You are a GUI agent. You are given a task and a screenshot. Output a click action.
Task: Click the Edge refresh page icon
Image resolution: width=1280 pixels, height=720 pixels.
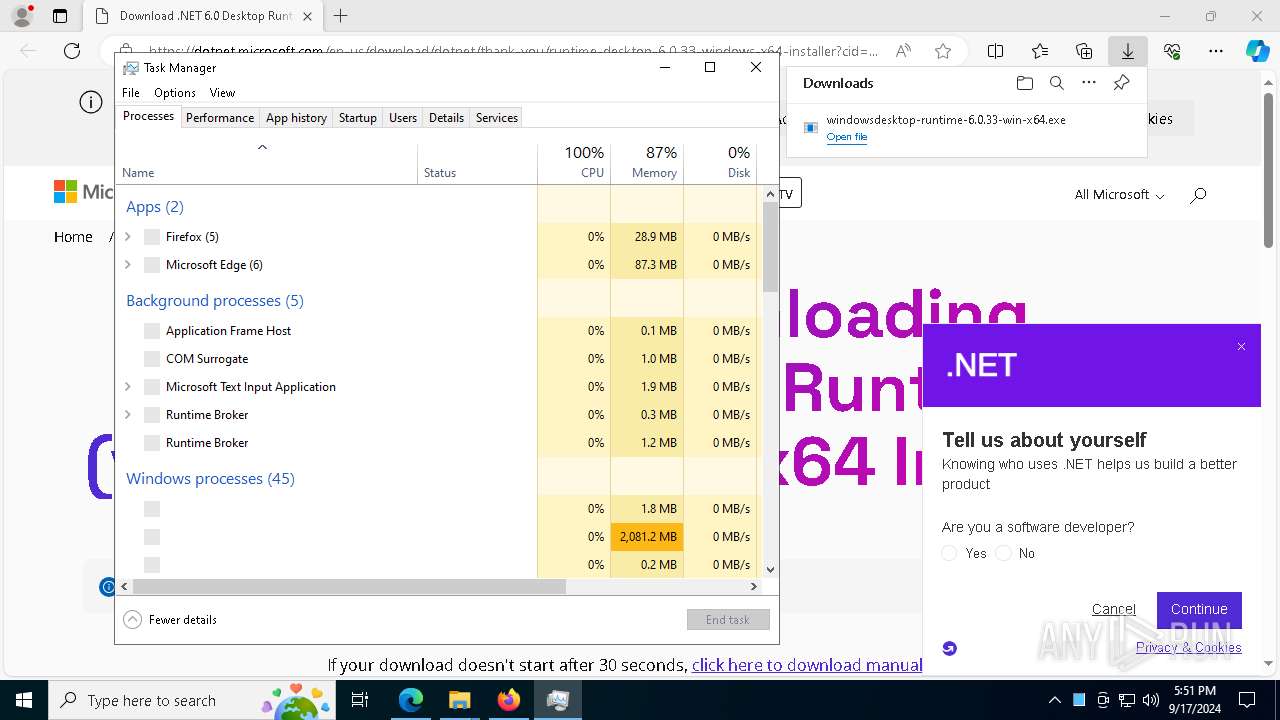click(72, 51)
